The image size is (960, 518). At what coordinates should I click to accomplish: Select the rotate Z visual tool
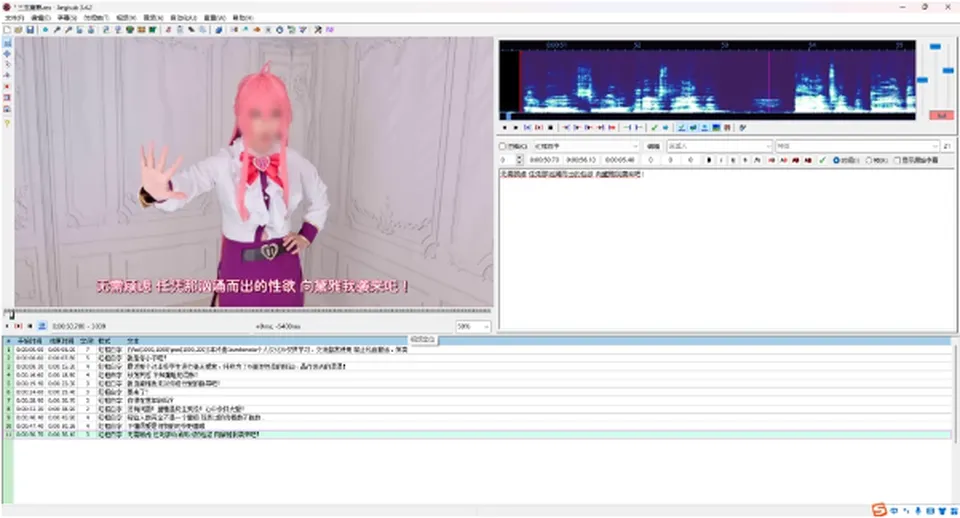coord(7,64)
